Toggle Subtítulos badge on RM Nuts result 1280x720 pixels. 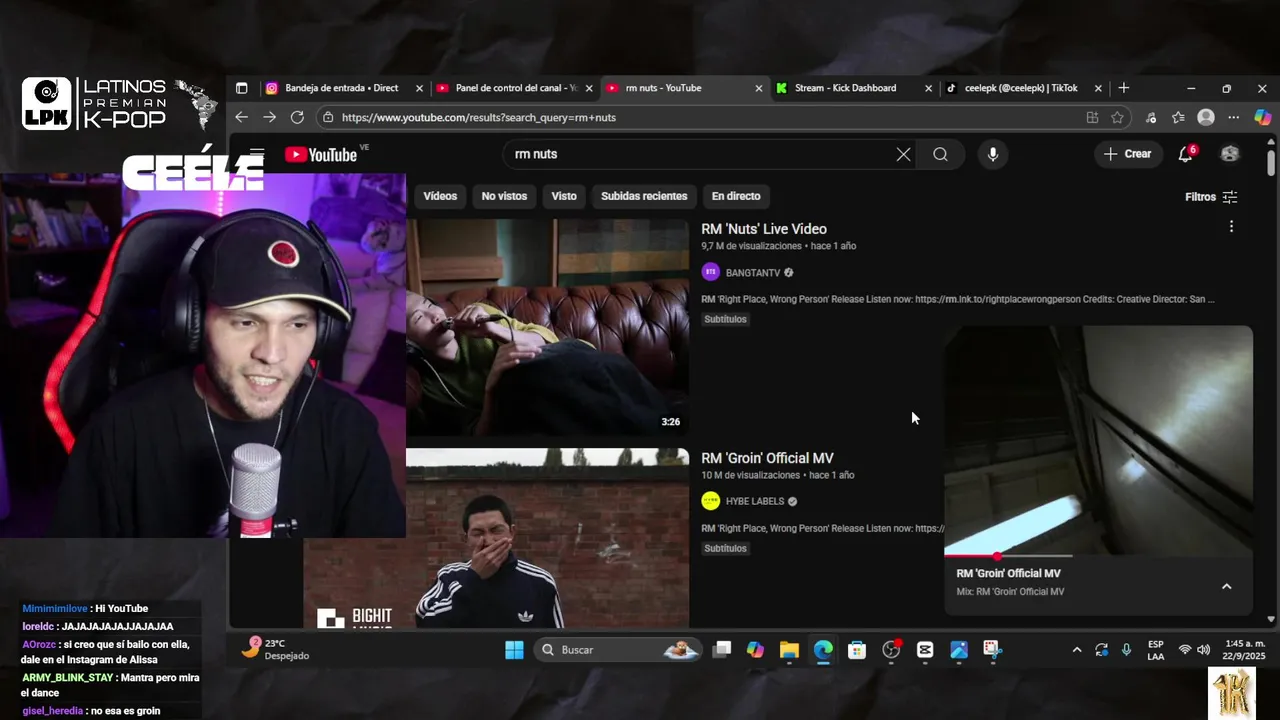point(726,319)
